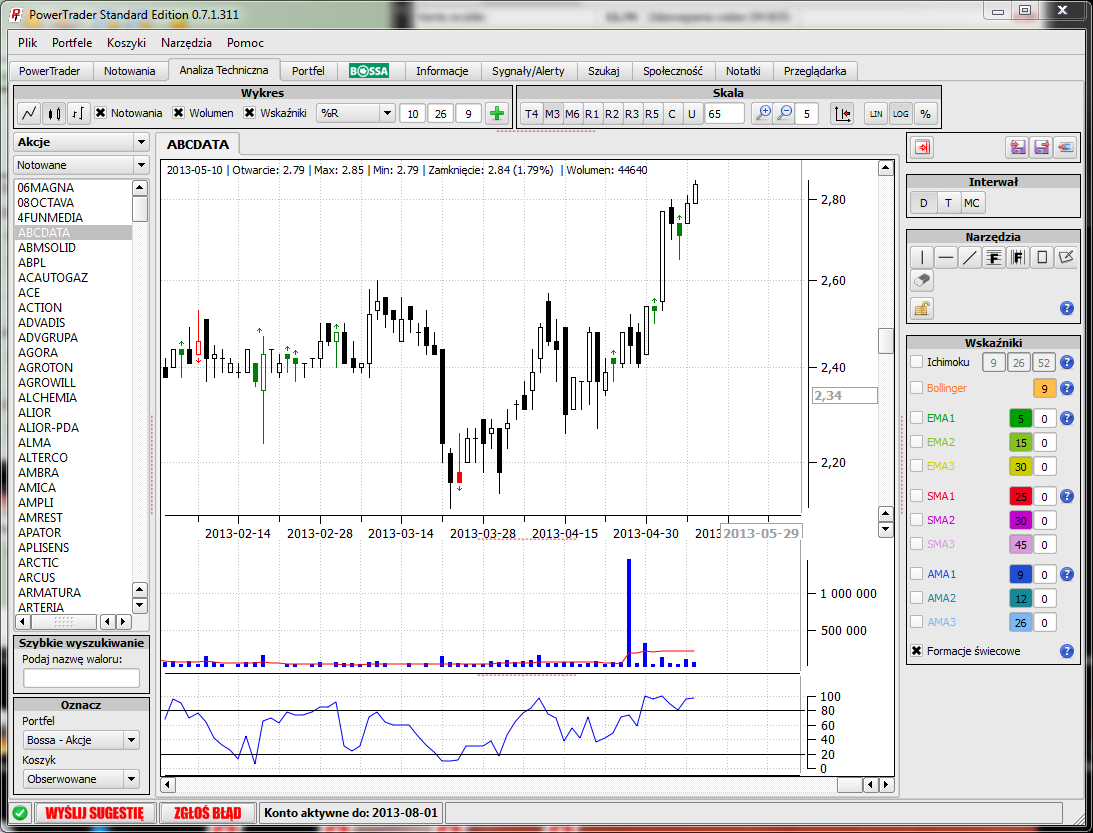This screenshot has height=833, width=1093.
Task: Zoom out with the magnifier minus icon
Action: [784, 114]
